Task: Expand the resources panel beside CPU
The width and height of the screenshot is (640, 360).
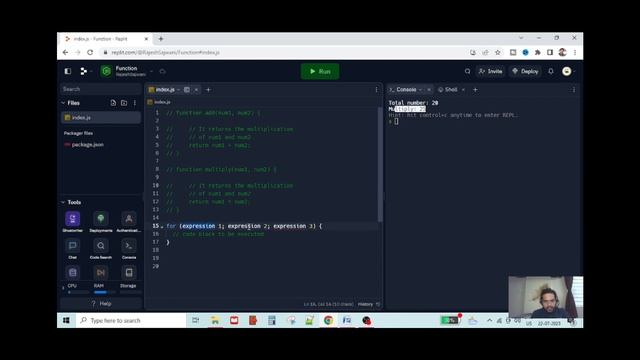Action: pyautogui.click(x=63, y=288)
